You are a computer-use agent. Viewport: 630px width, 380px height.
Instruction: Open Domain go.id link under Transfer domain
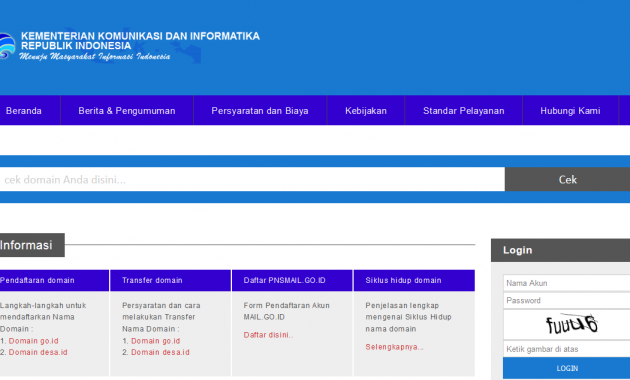pyautogui.click(x=155, y=341)
